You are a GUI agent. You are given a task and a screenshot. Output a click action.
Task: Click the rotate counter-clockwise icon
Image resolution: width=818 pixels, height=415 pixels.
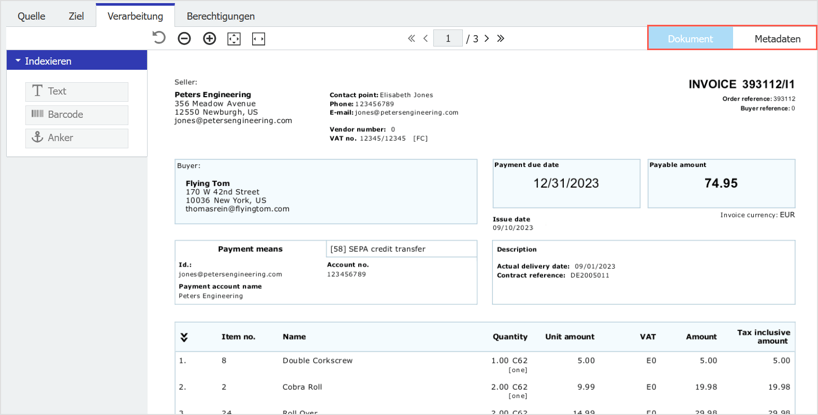coord(159,38)
